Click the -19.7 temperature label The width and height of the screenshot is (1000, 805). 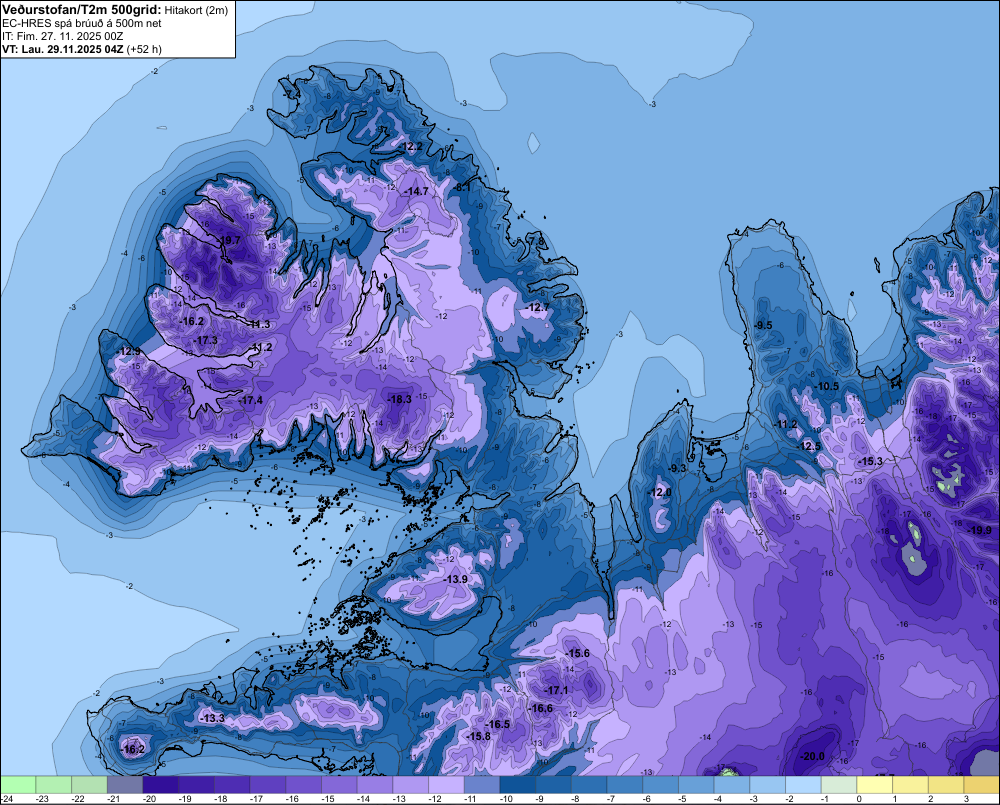point(229,240)
